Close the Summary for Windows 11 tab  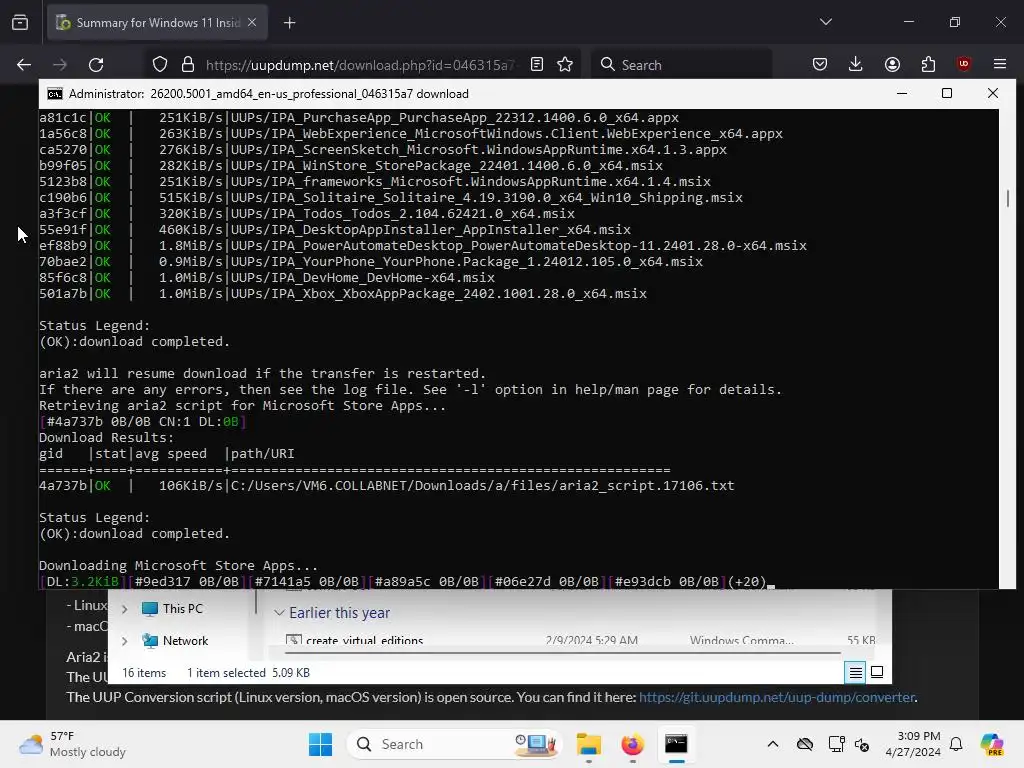pos(252,23)
